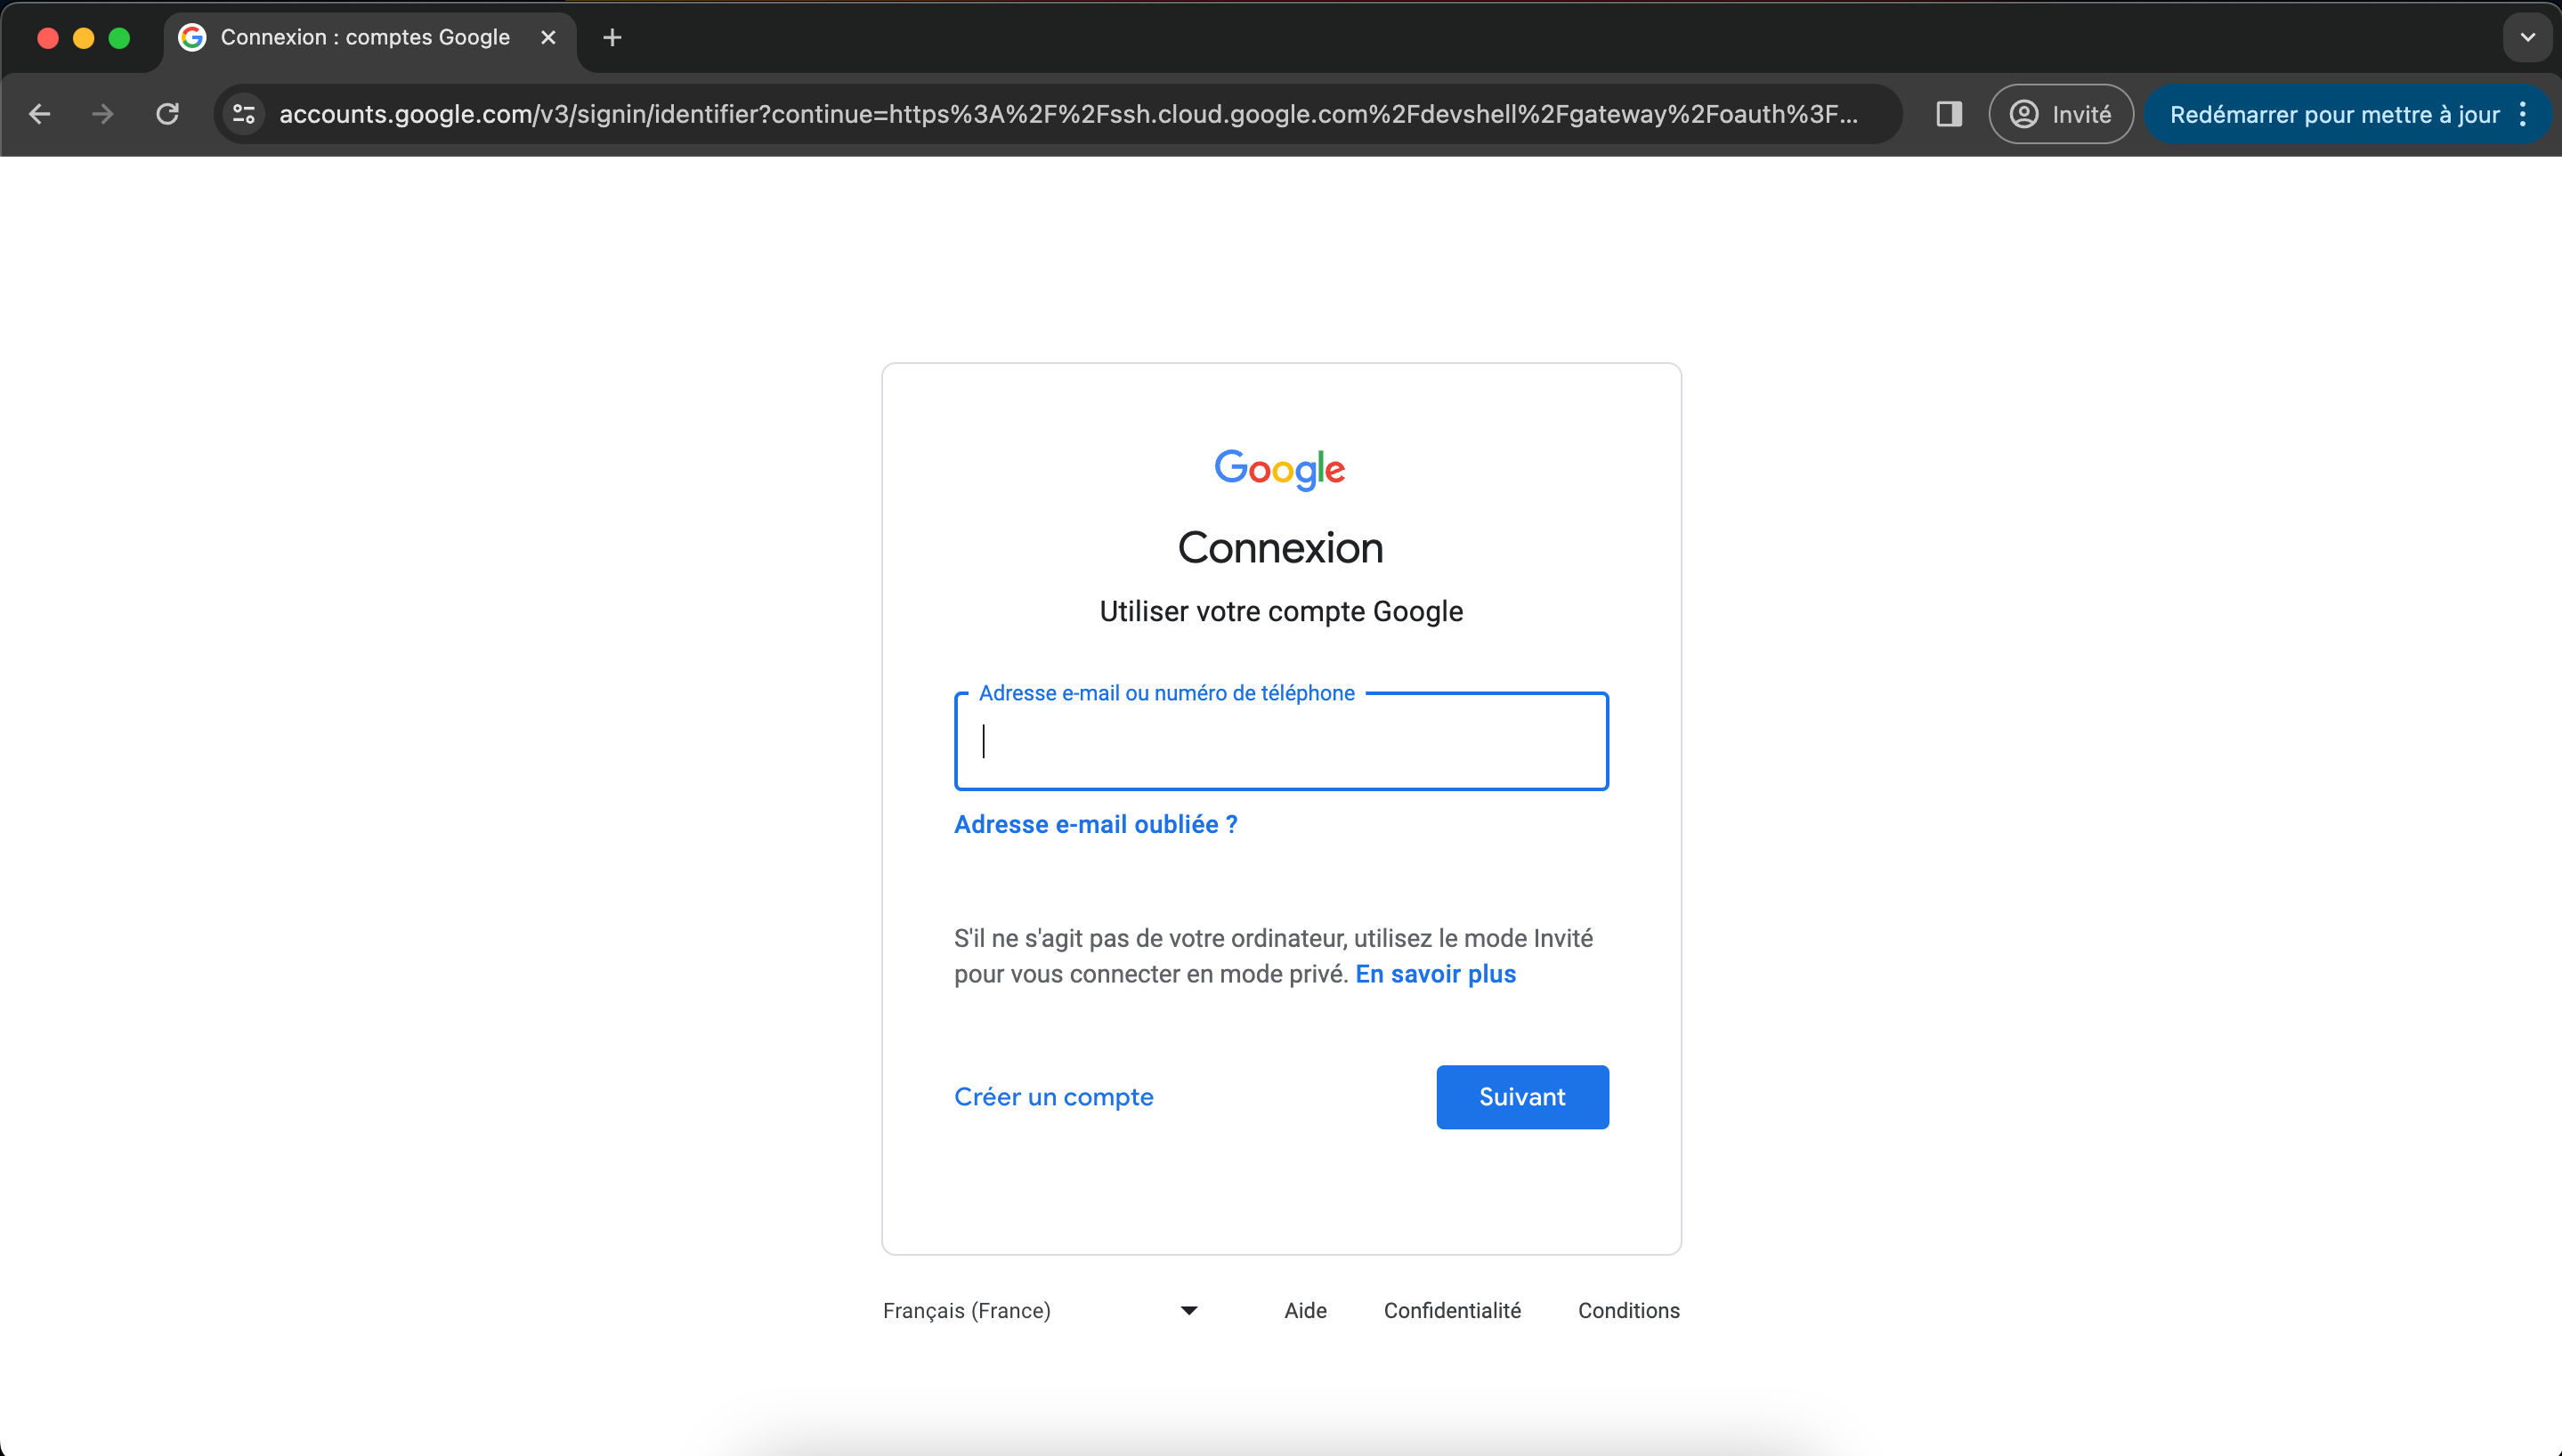Open the Adresse e-mail oubliée link
The width and height of the screenshot is (2562, 1456).
pos(1095,824)
